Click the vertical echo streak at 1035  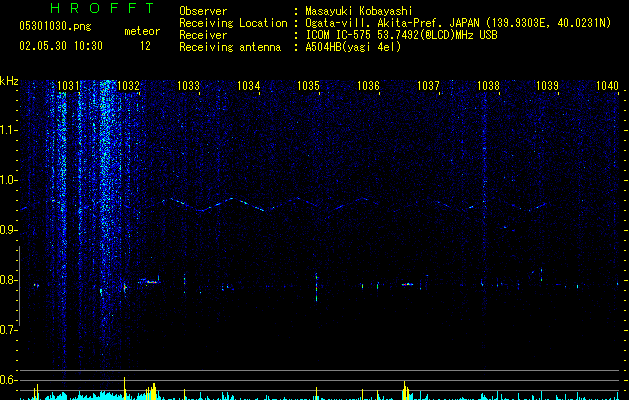pos(317,287)
